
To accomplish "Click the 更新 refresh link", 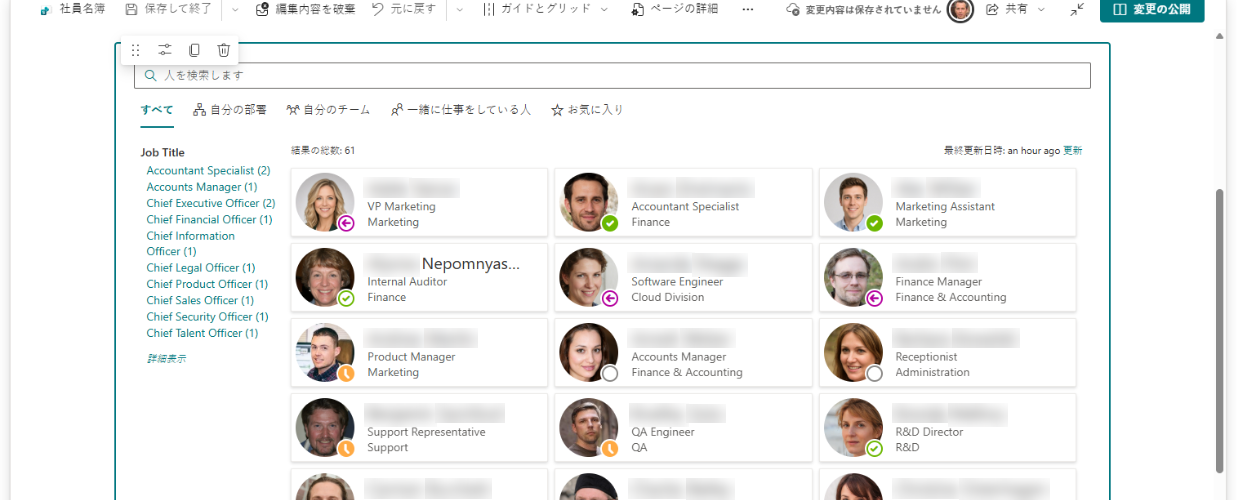I will (x=1072, y=151).
